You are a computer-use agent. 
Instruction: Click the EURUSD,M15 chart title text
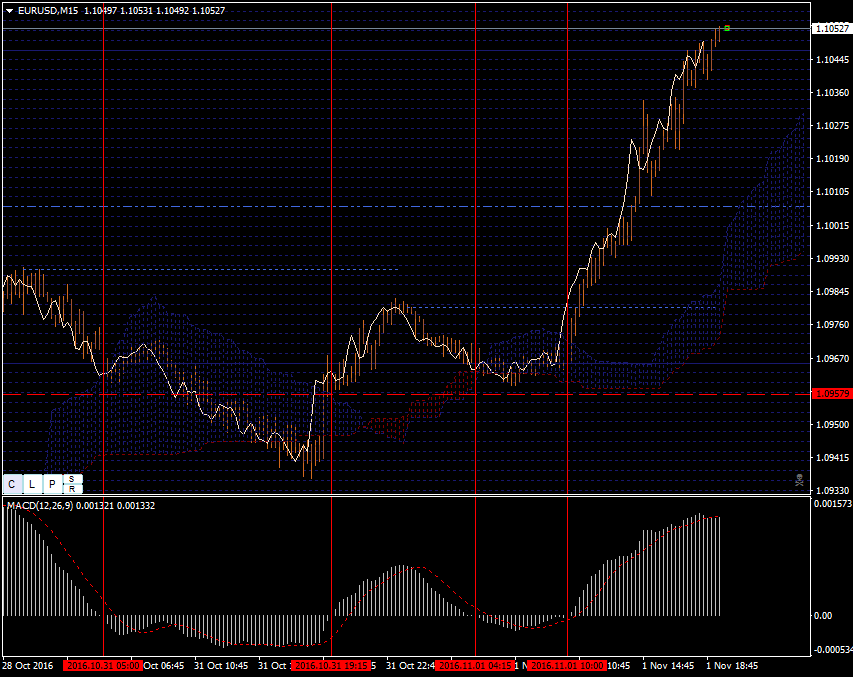tap(48, 10)
